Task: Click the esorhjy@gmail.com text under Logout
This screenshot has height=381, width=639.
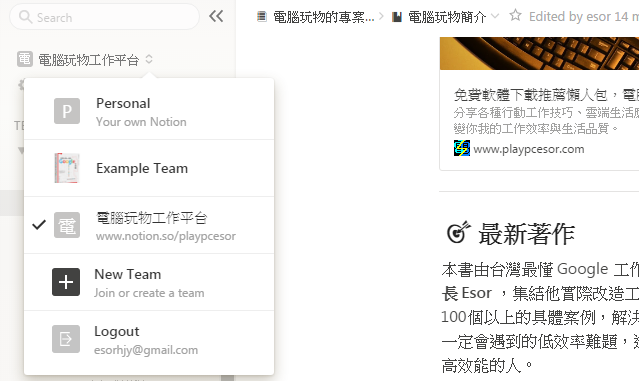Action: [x=146, y=350]
